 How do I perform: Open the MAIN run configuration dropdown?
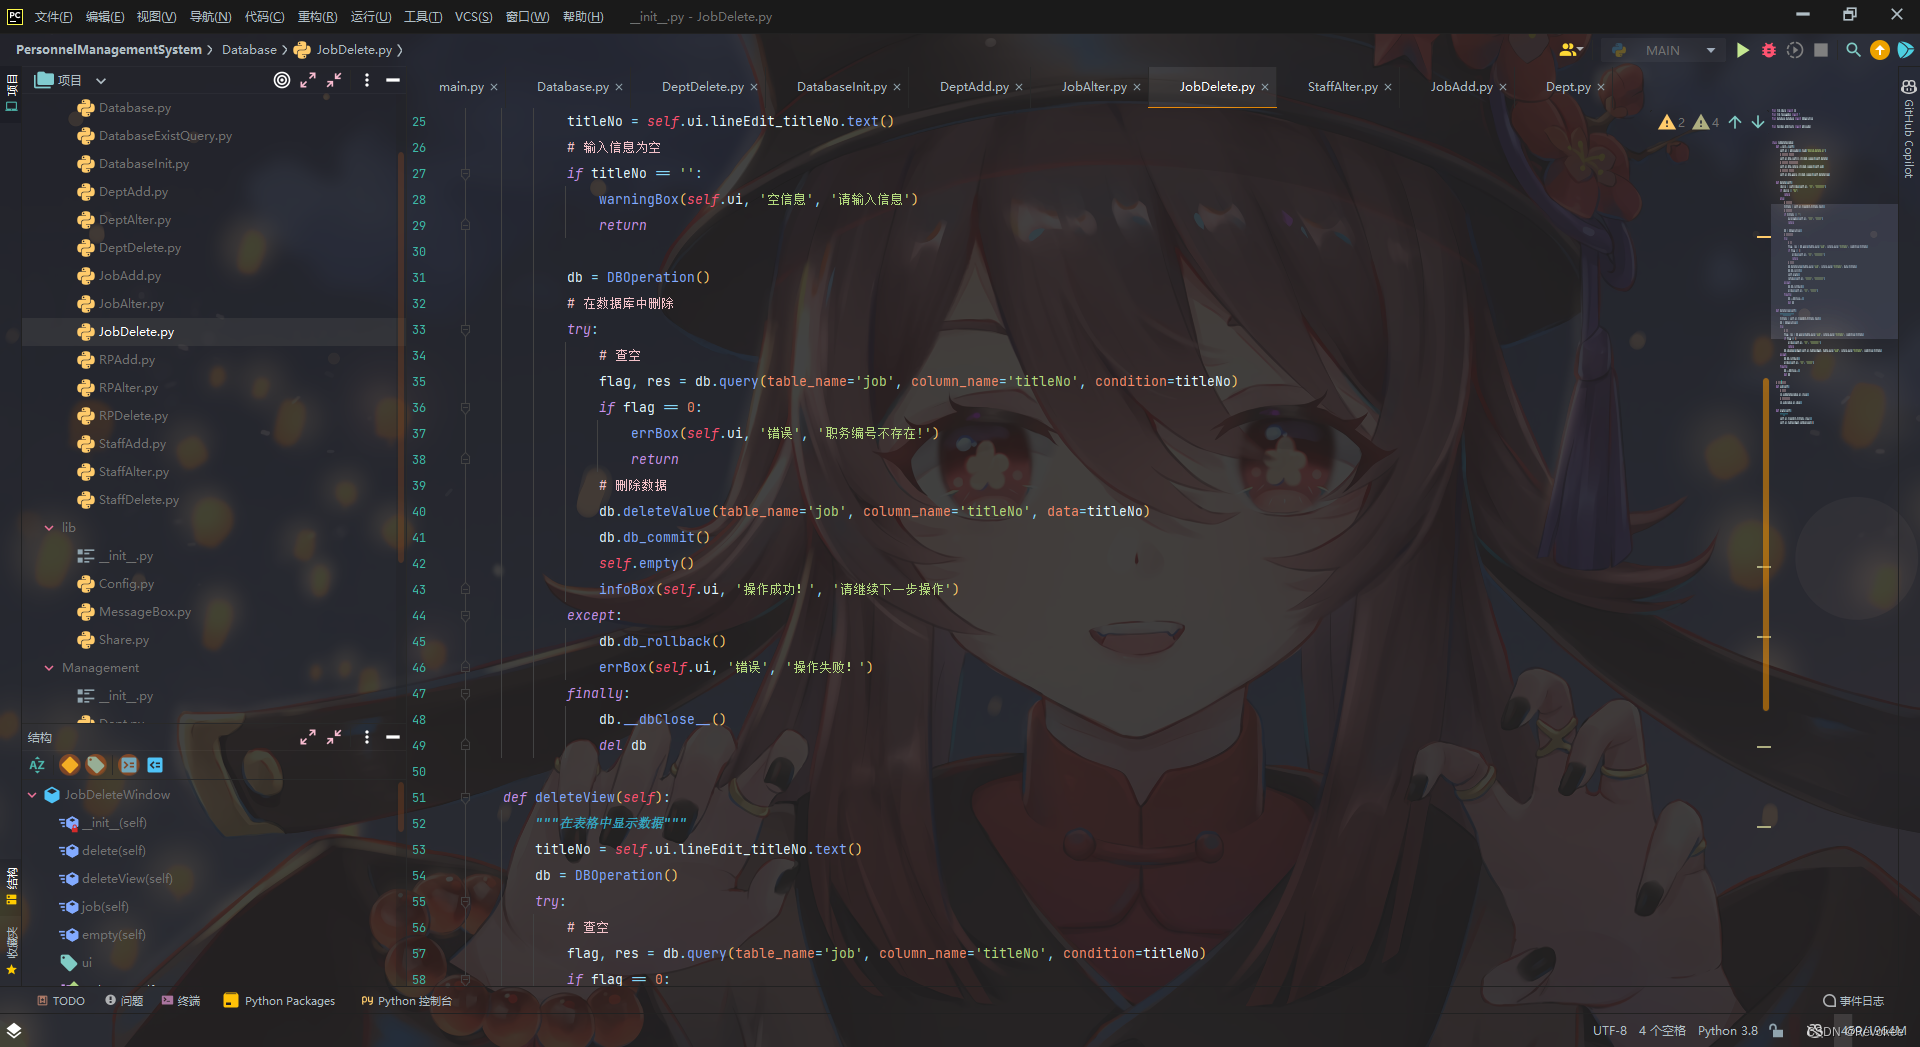[x=1711, y=50]
